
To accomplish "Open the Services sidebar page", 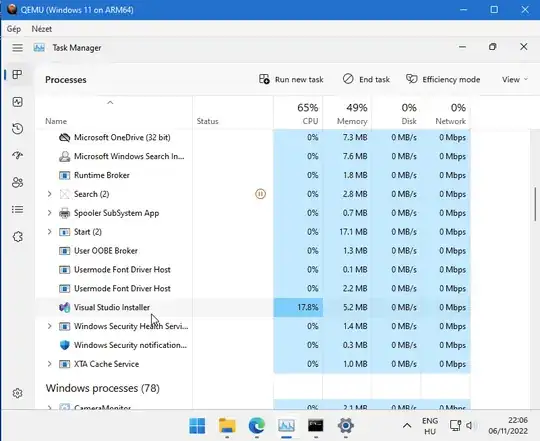I will 18,237.
